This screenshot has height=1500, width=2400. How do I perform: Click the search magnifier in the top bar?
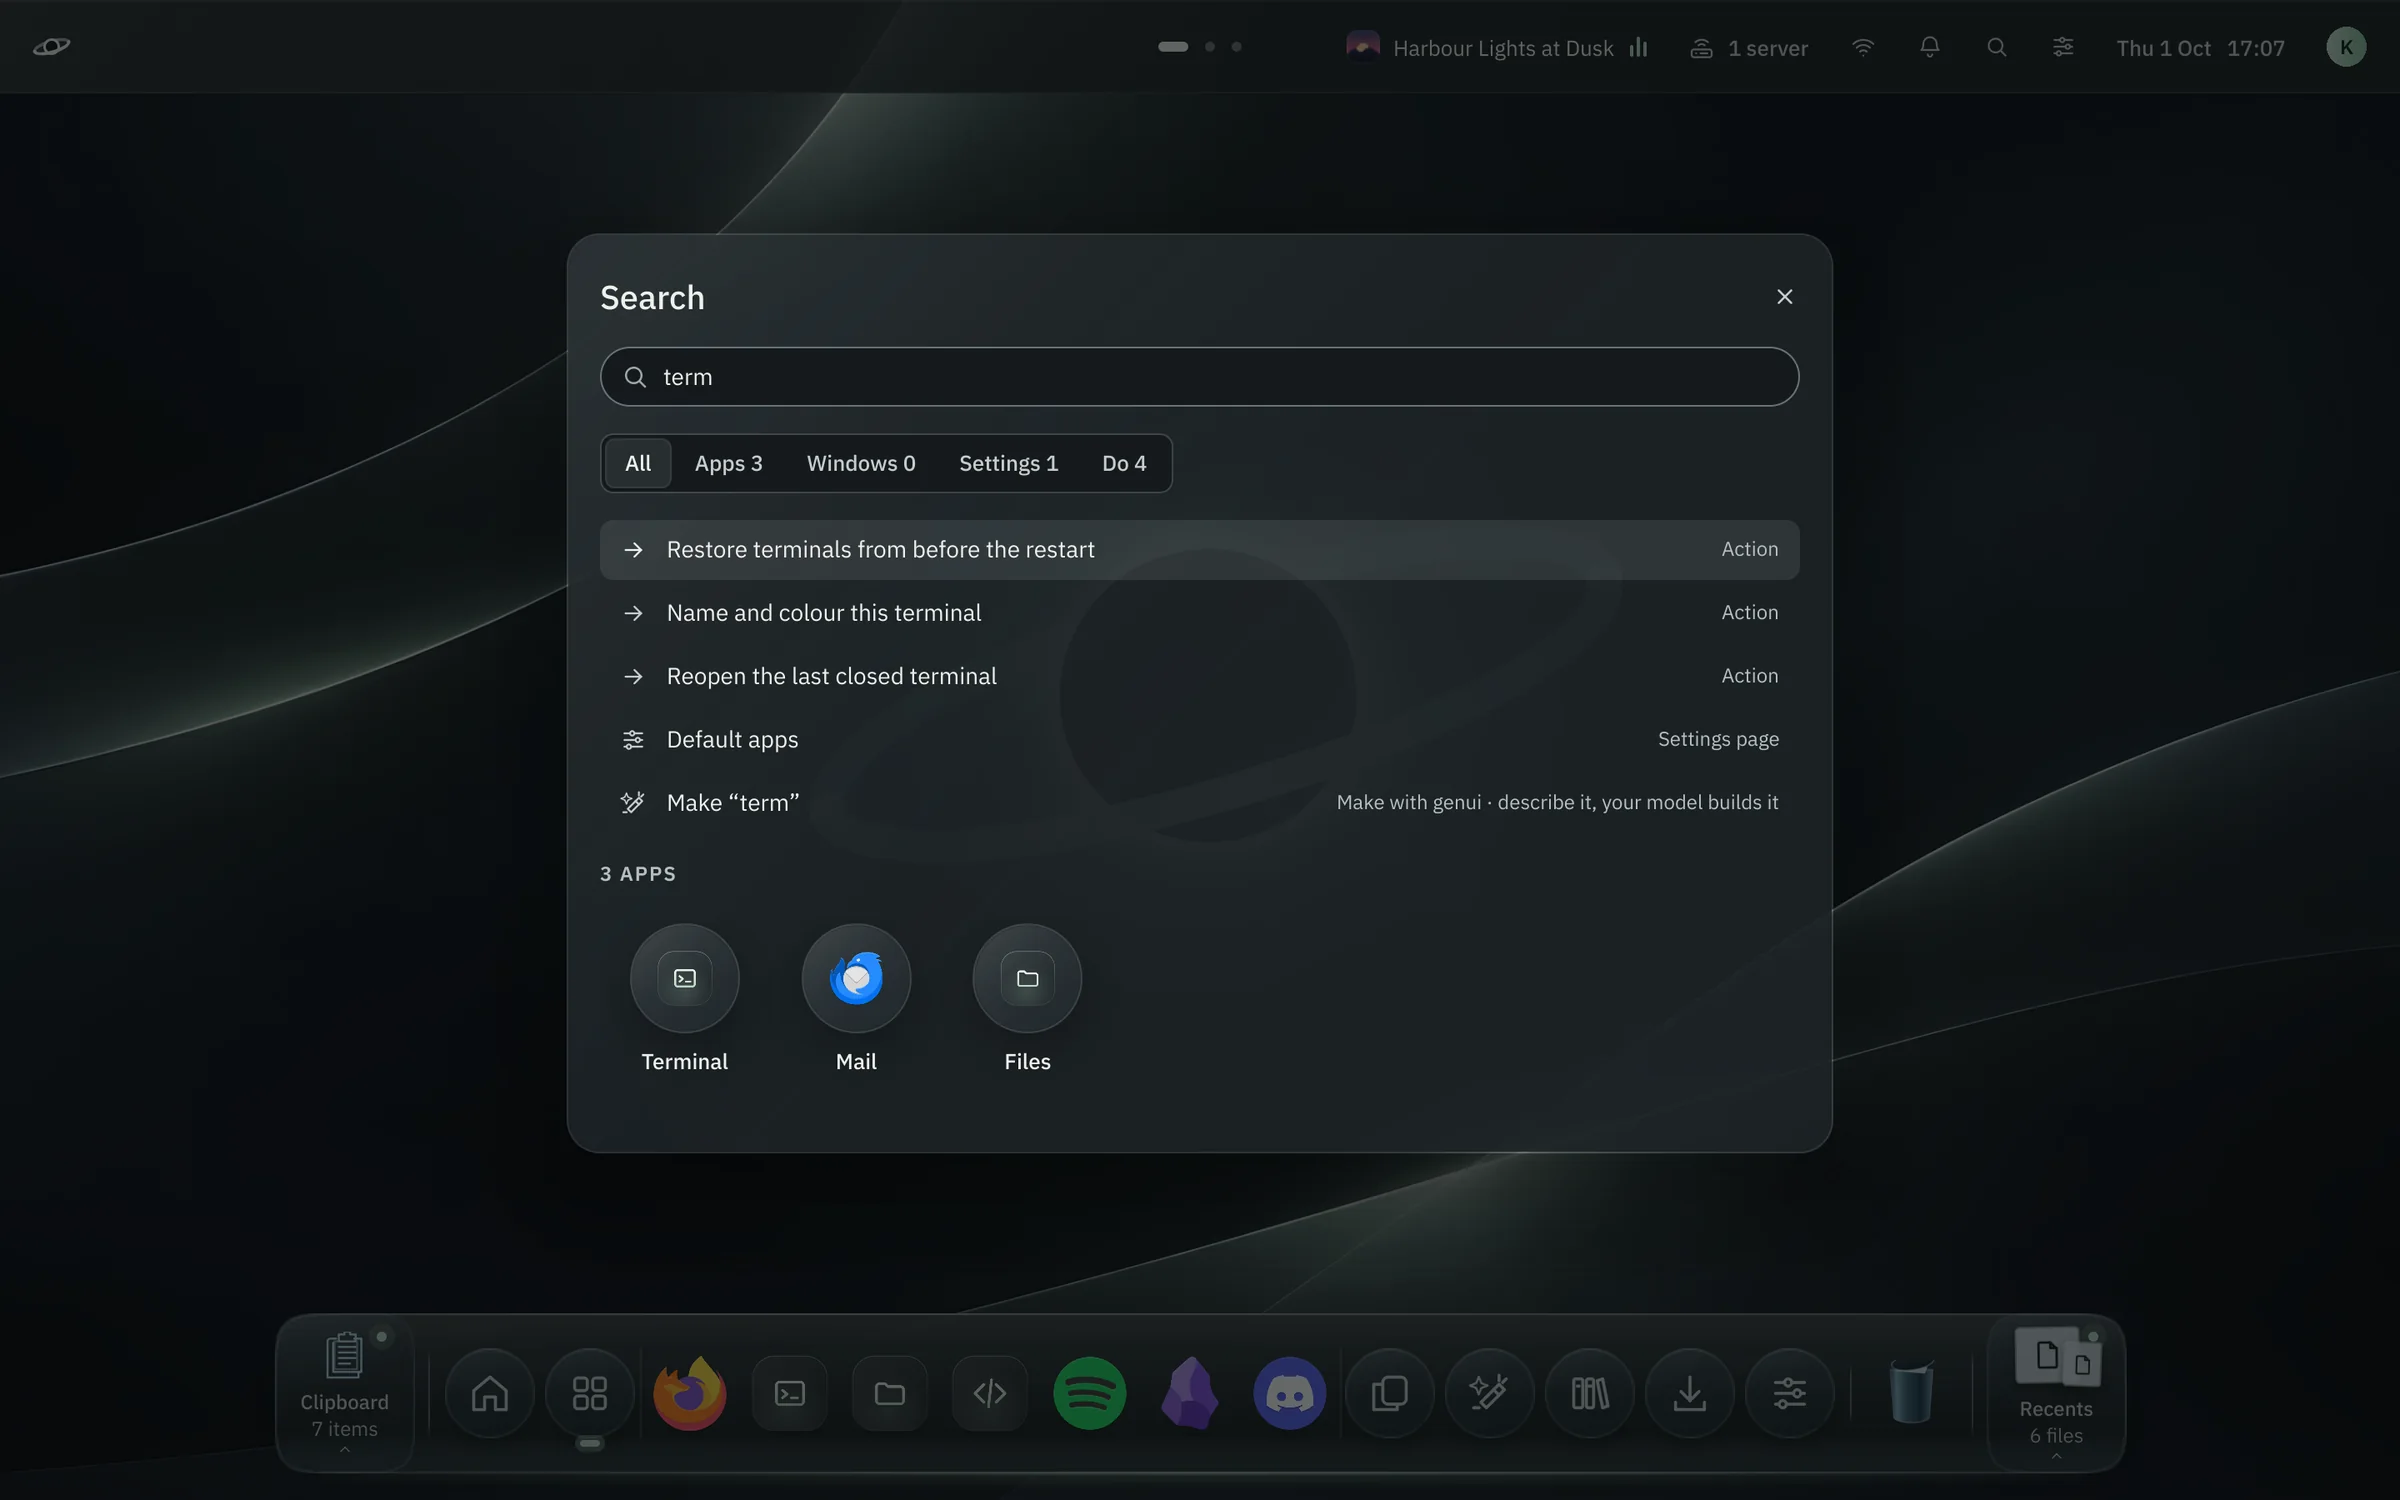(1996, 47)
